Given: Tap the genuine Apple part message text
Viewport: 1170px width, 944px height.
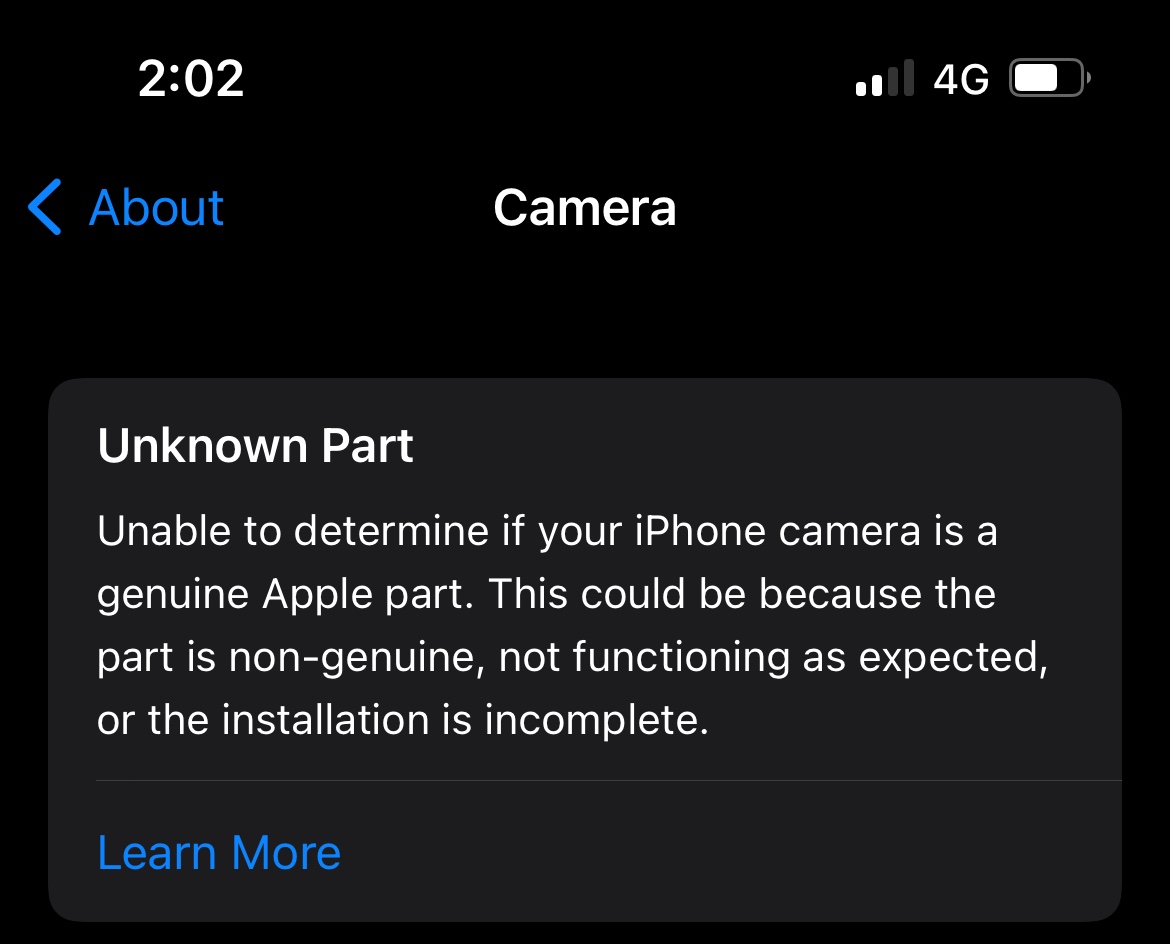Looking at the screenshot, I should [572, 625].
